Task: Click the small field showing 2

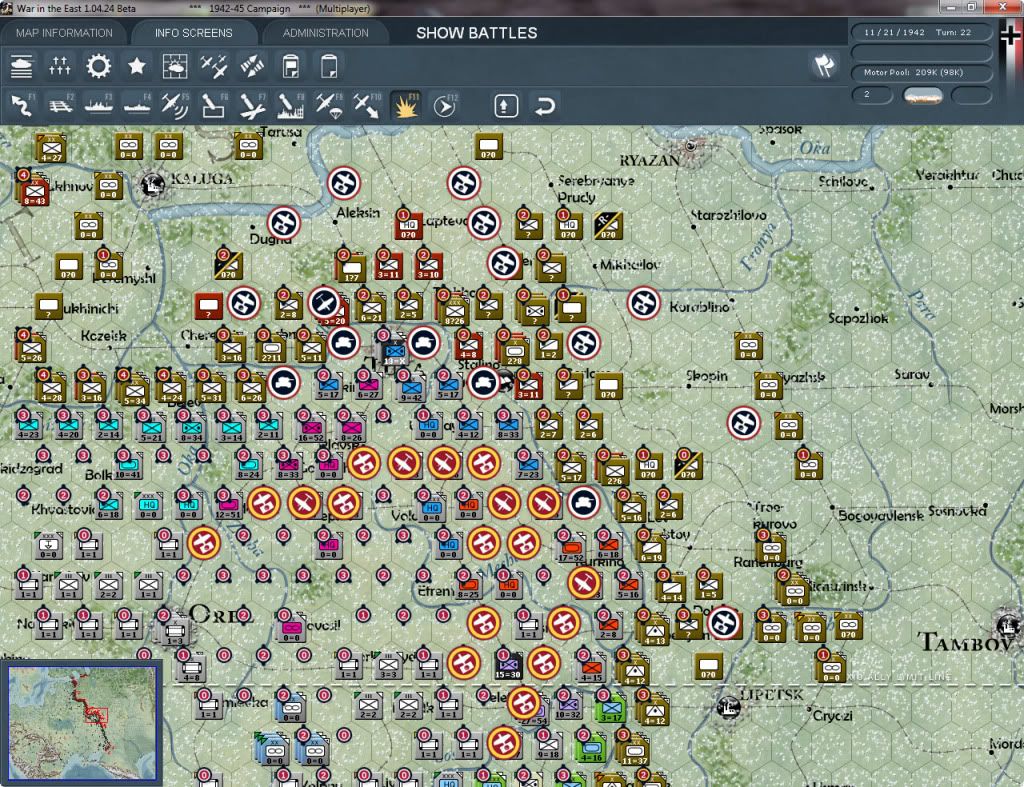Action: 872,95
